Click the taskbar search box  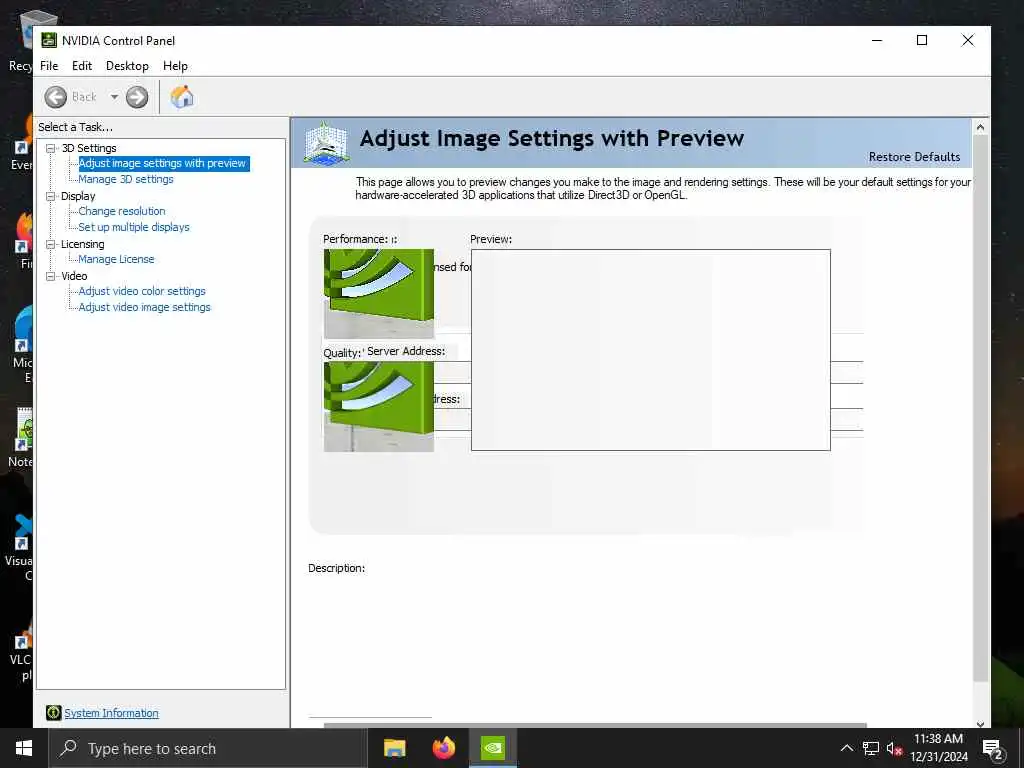coord(208,748)
